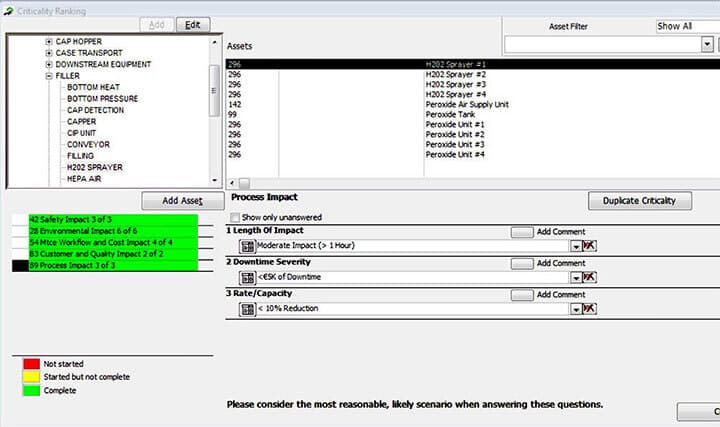
Task: Select H202 Sprayer #3 asset row
Action: coord(473,84)
